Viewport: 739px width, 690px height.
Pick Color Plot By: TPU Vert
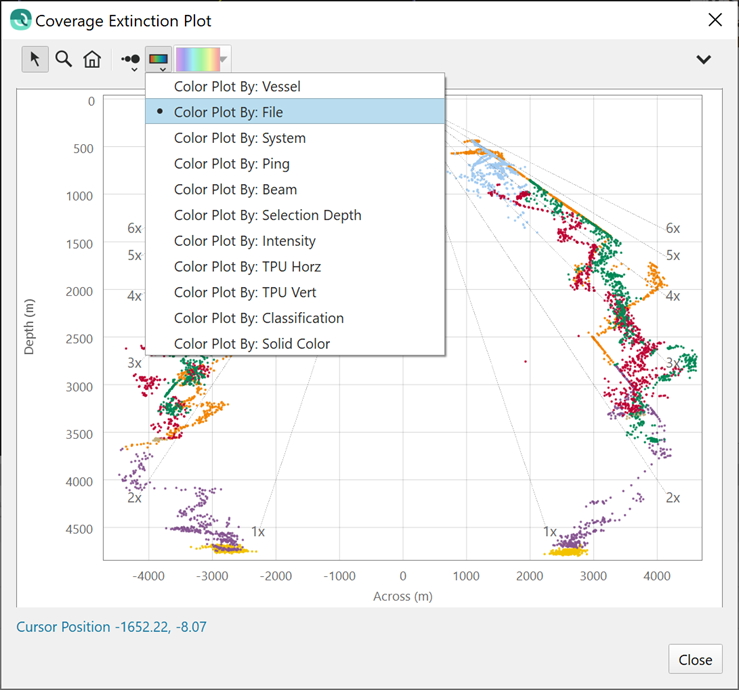(245, 292)
